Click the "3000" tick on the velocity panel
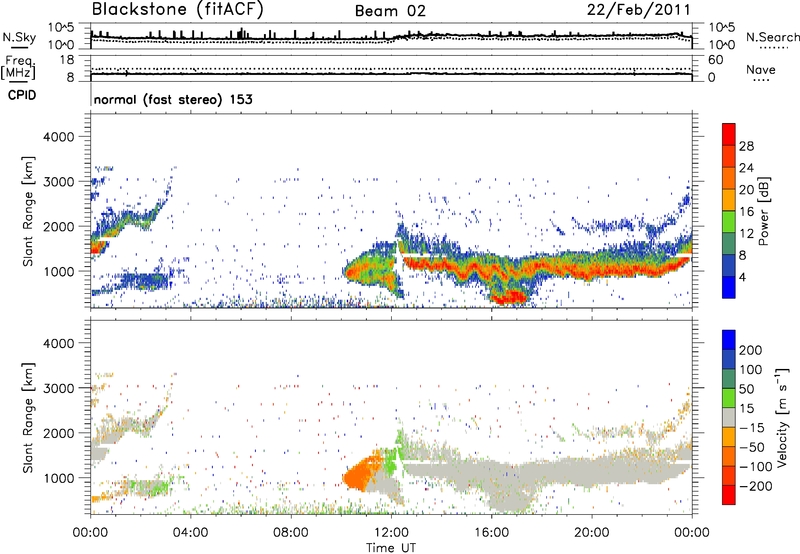The height and width of the screenshot is (554, 800). 58,388
